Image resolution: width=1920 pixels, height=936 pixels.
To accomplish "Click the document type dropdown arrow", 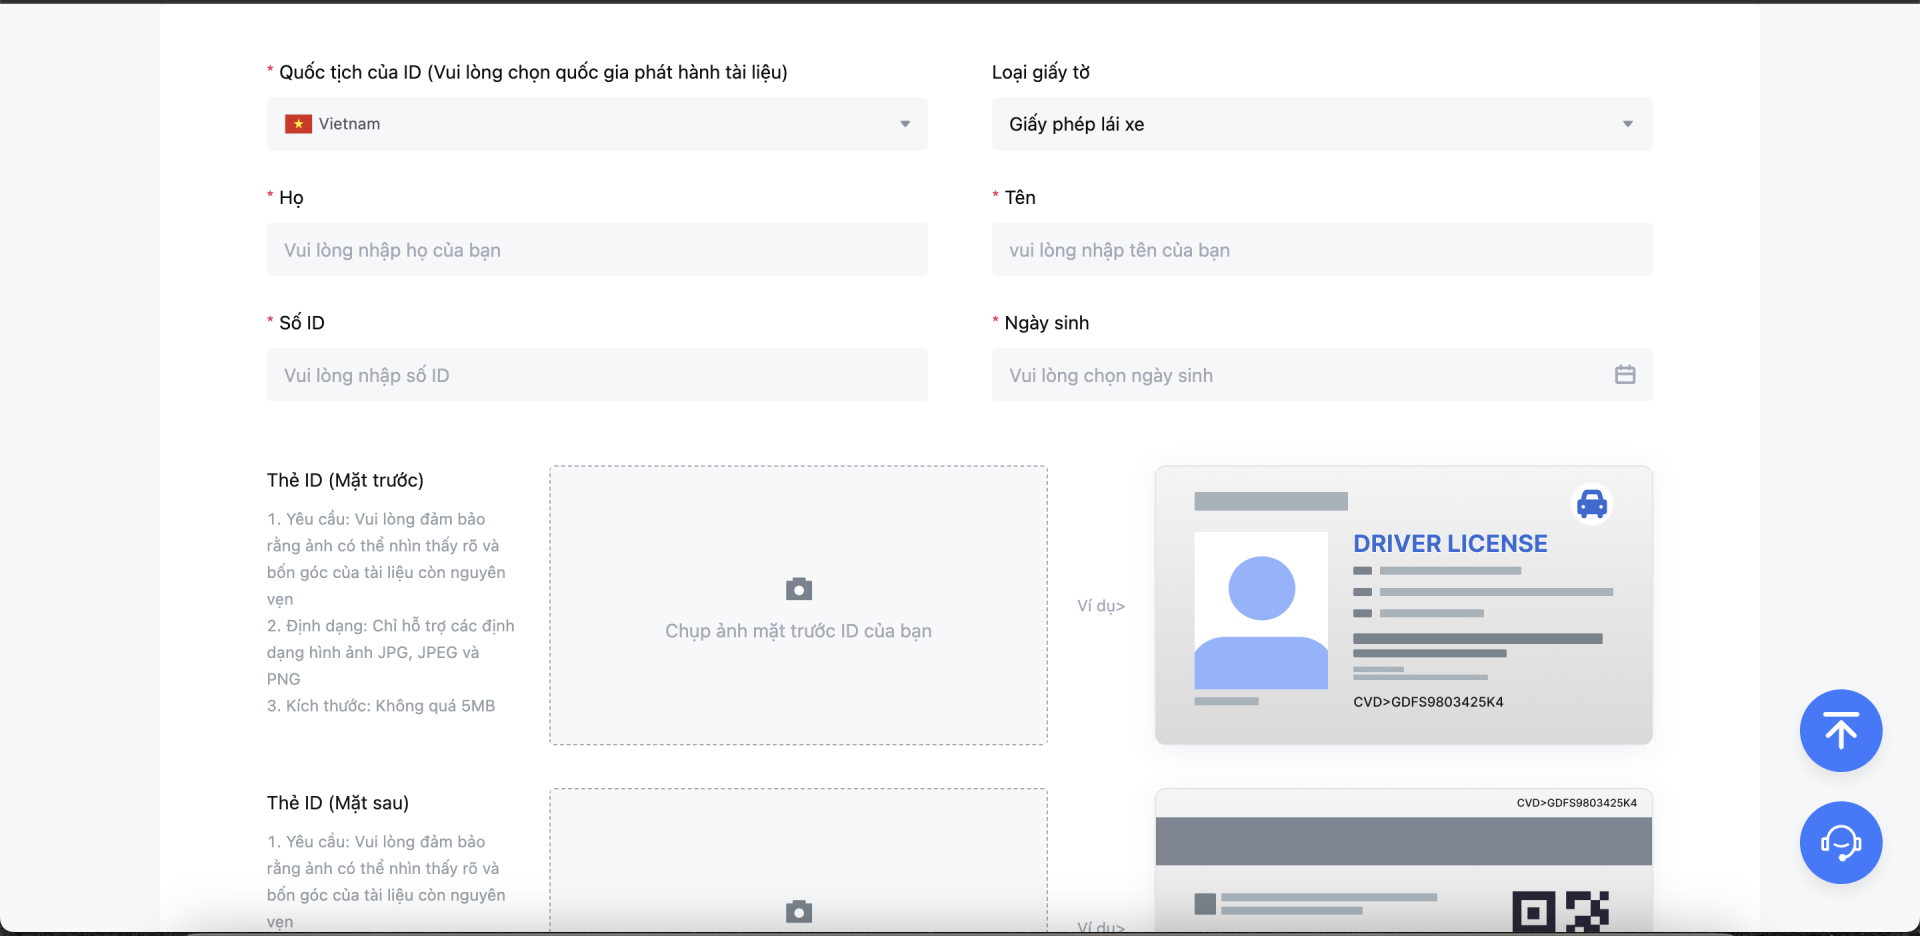I will pos(1628,124).
